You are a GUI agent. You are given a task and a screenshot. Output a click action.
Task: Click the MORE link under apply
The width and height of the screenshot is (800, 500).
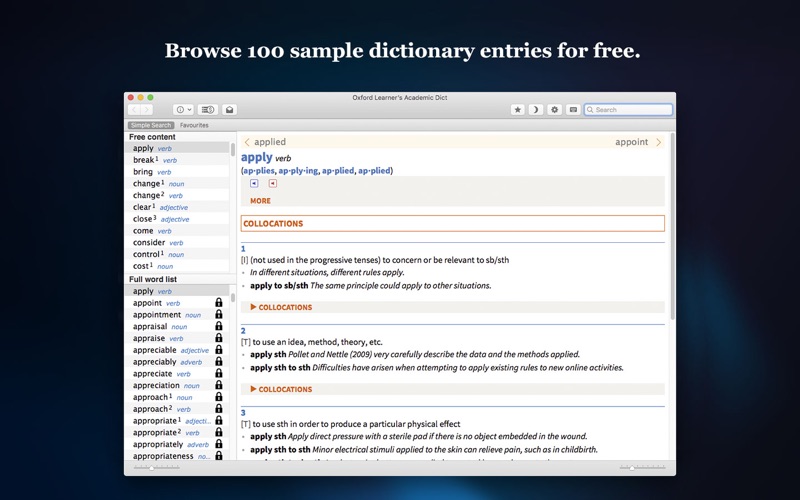(x=260, y=201)
